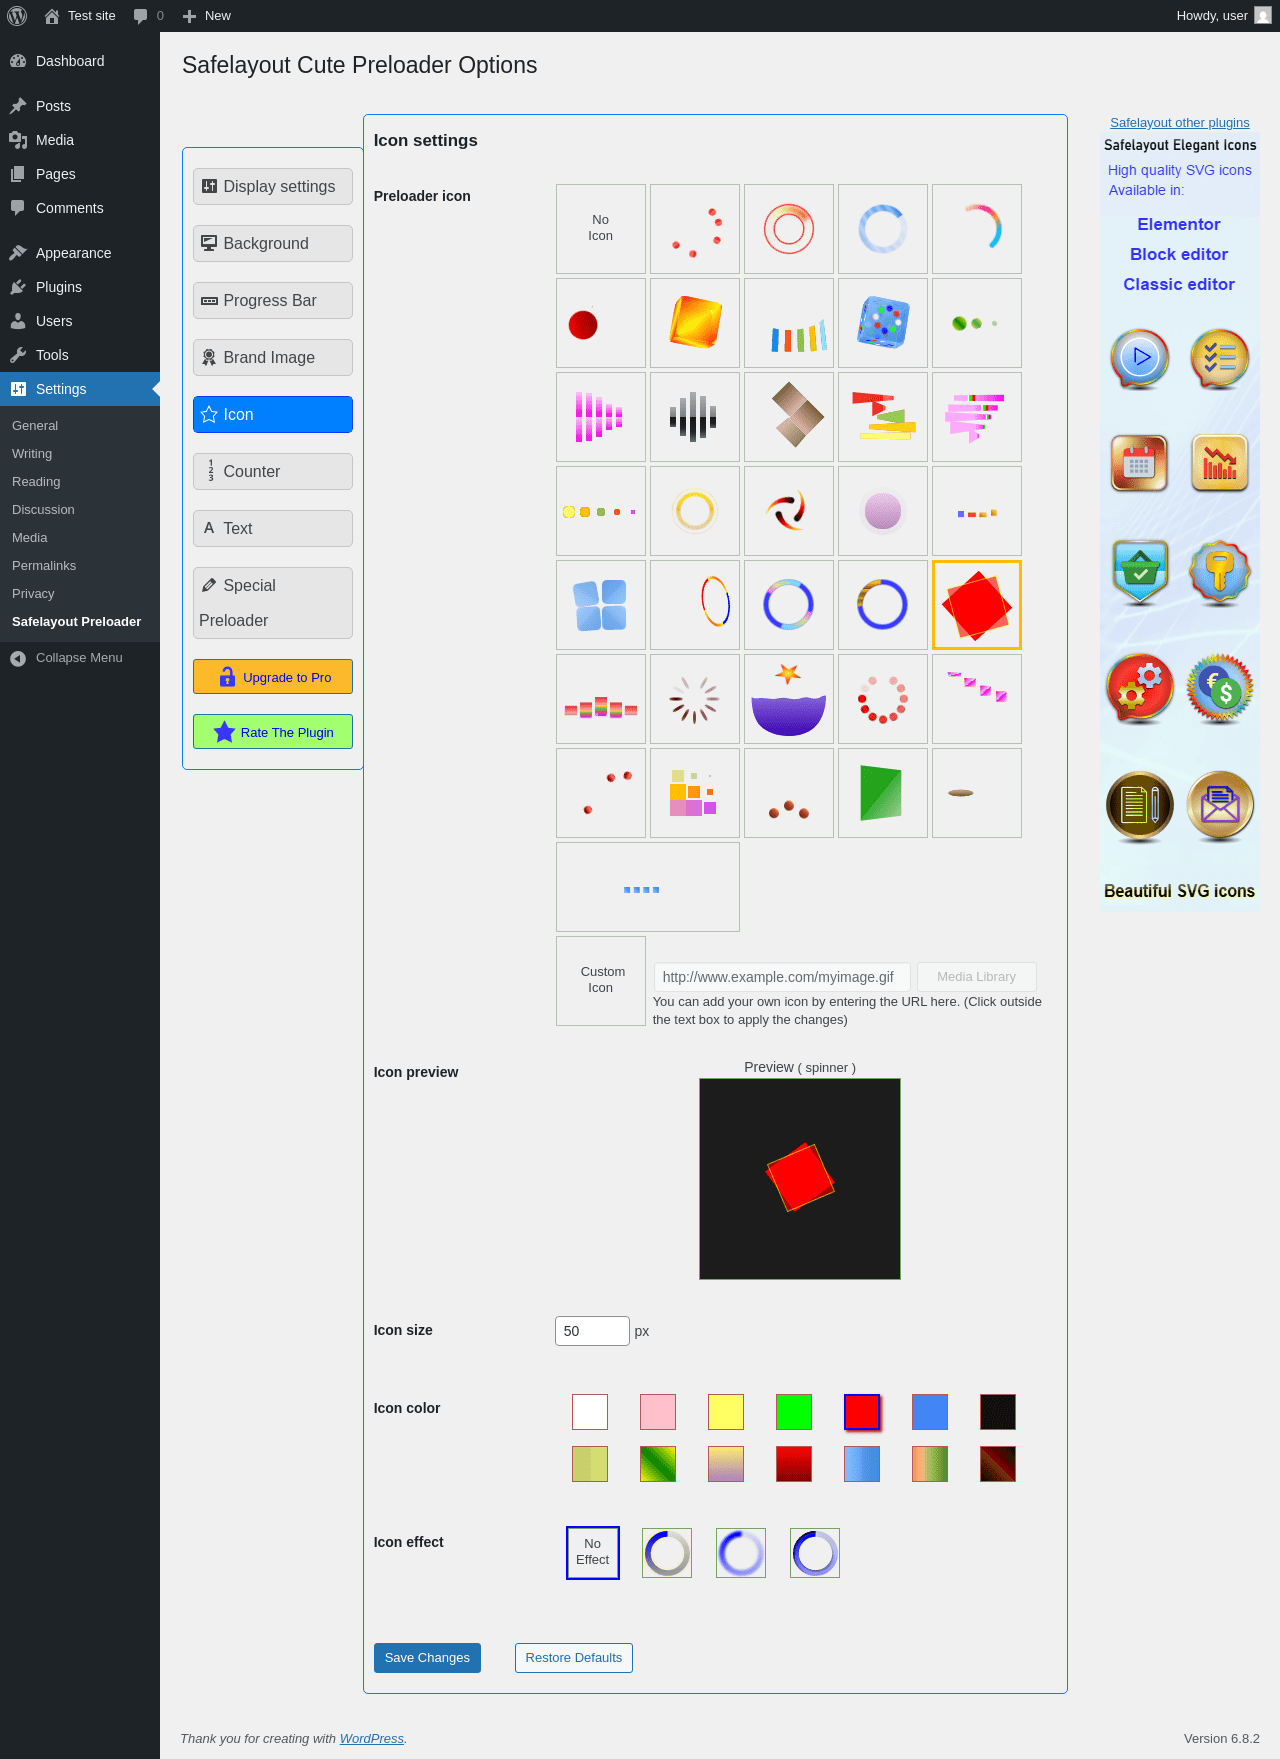
Task: Select the No Icon preloader option
Action: point(600,229)
